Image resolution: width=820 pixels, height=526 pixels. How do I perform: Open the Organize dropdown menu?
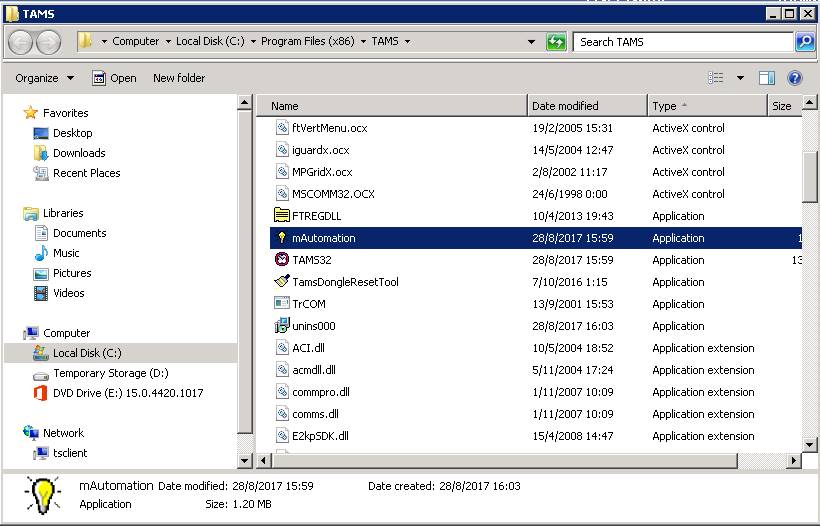(x=44, y=78)
